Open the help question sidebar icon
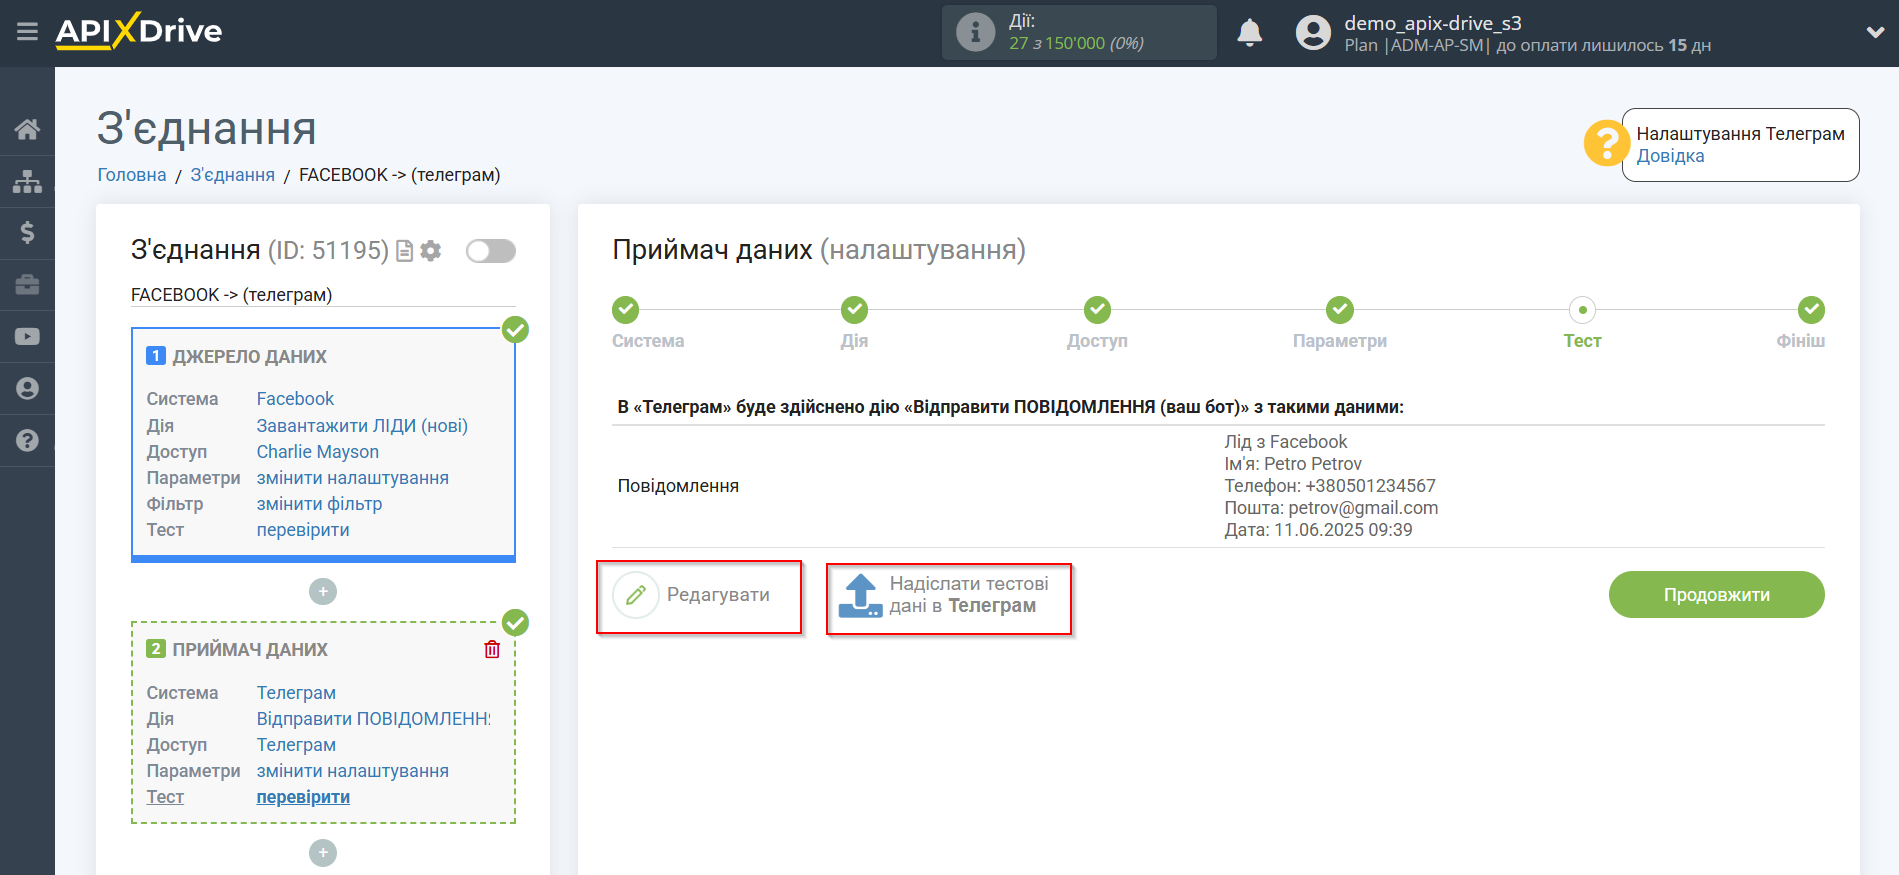The image size is (1899, 875). (27, 441)
